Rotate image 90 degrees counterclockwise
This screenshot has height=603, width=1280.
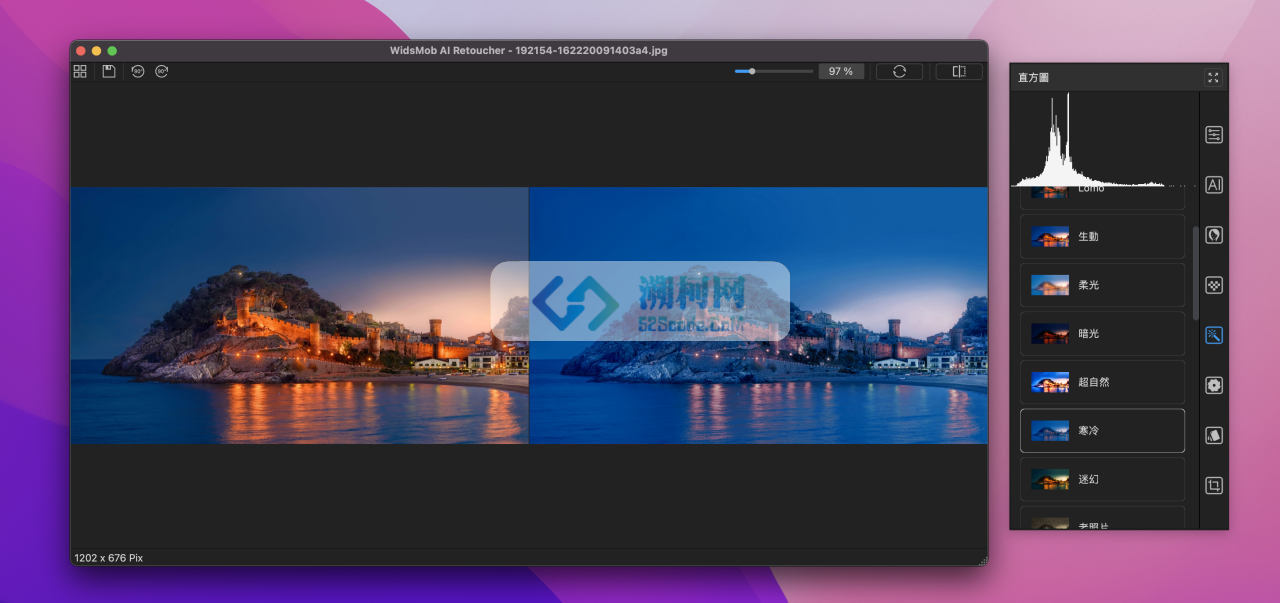coord(138,71)
